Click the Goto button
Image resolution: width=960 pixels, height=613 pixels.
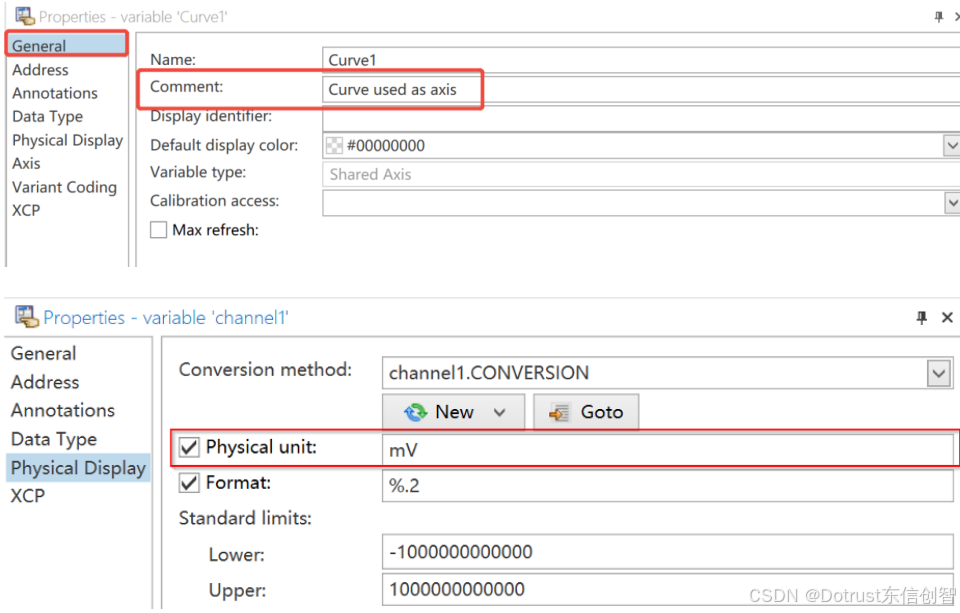pos(586,412)
